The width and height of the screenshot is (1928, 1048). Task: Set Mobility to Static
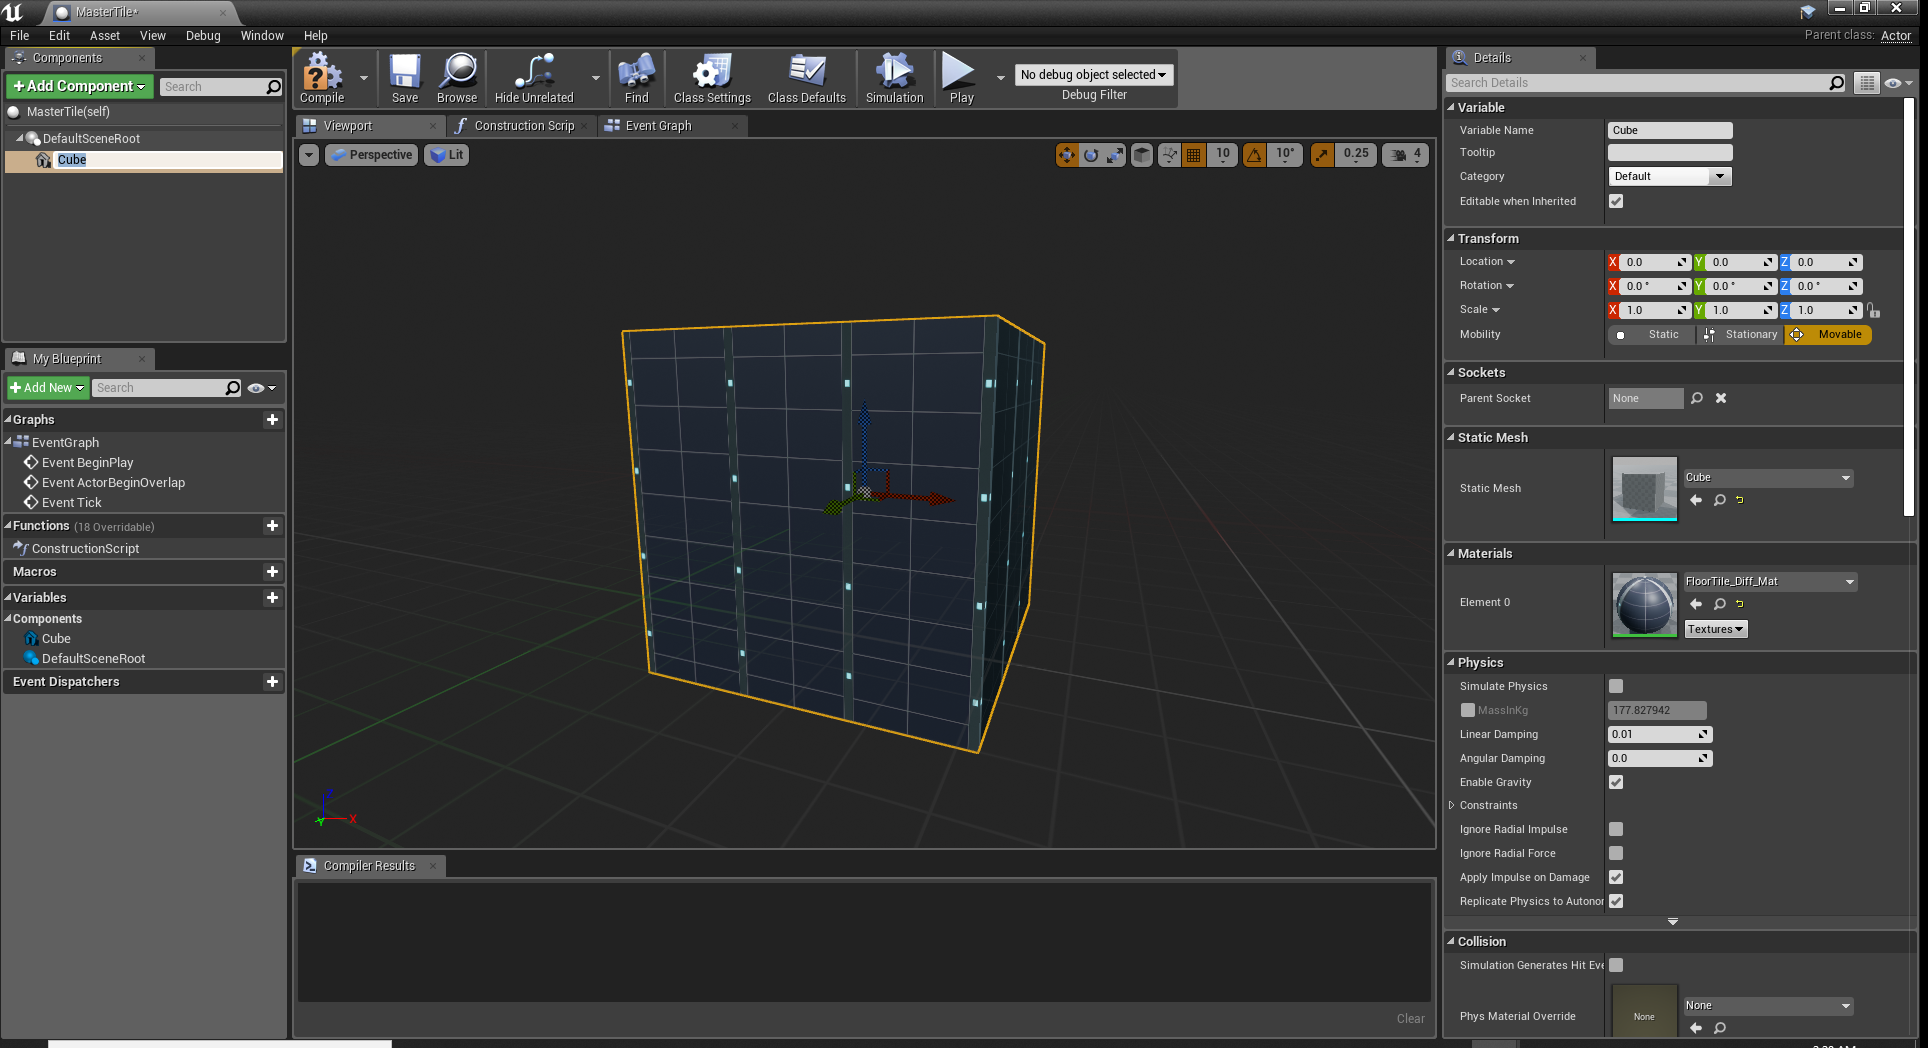pyautogui.click(x=1652, y=335)
